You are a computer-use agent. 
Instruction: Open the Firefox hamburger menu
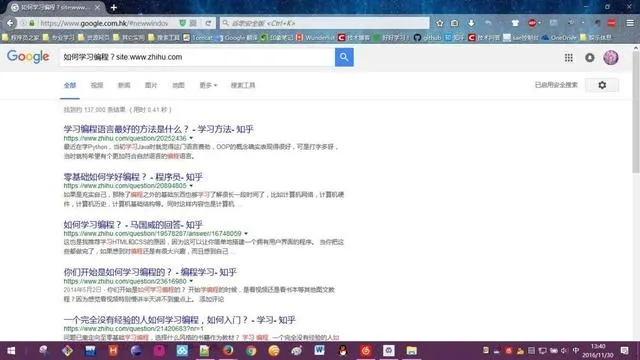click(630, 23)
